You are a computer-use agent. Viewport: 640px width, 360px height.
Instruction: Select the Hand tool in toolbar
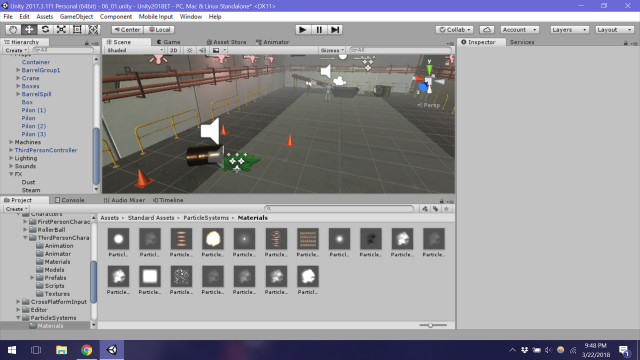(x=13, y=29)
